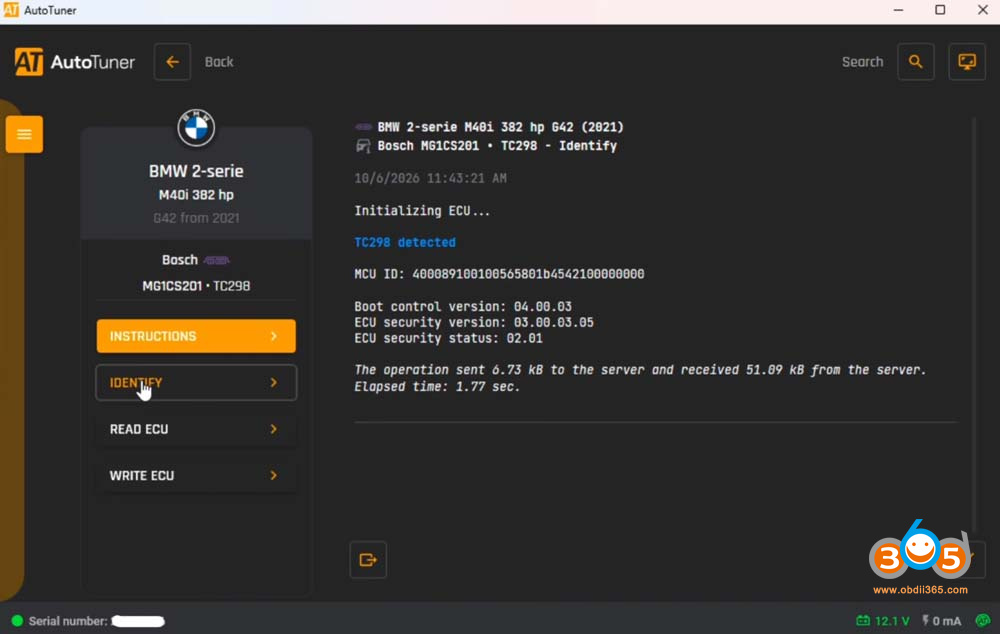Click the log title BMW 2-serie M40i
1000x634 pixels.
(x=501, y=127)
